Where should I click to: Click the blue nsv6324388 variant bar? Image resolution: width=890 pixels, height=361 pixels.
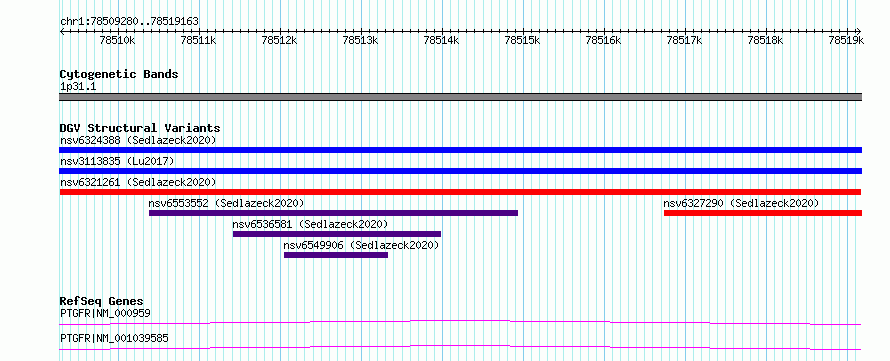(460, 150)
